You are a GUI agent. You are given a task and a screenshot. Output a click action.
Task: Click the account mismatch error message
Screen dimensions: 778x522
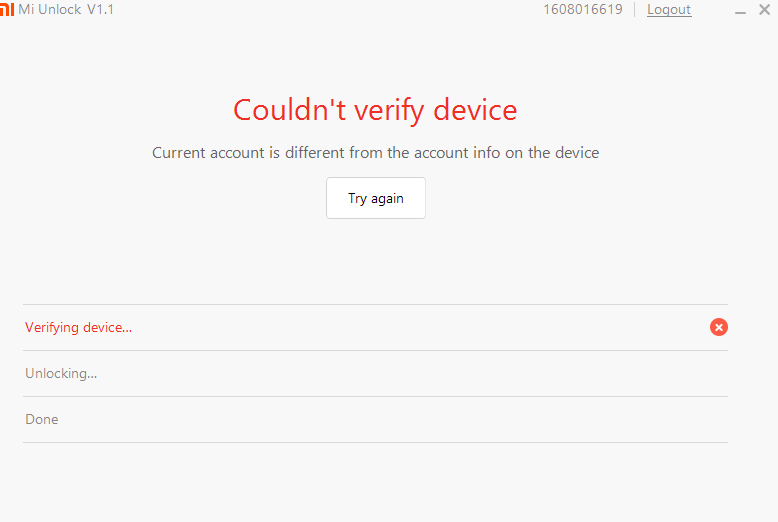pos(375,153)
